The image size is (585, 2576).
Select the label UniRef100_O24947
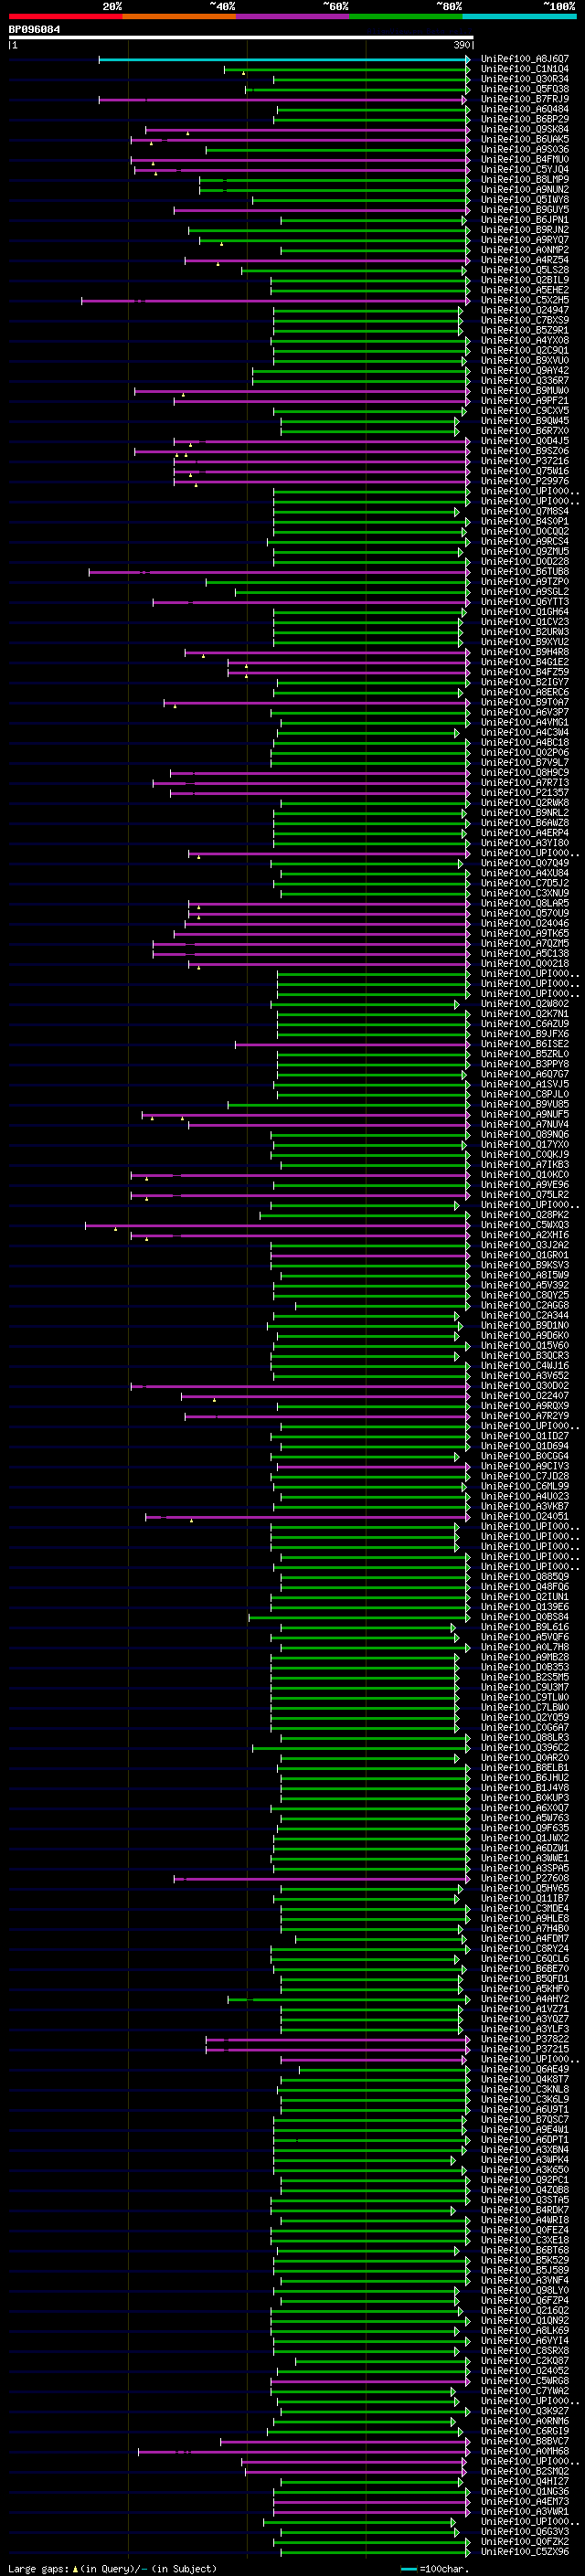525,310
